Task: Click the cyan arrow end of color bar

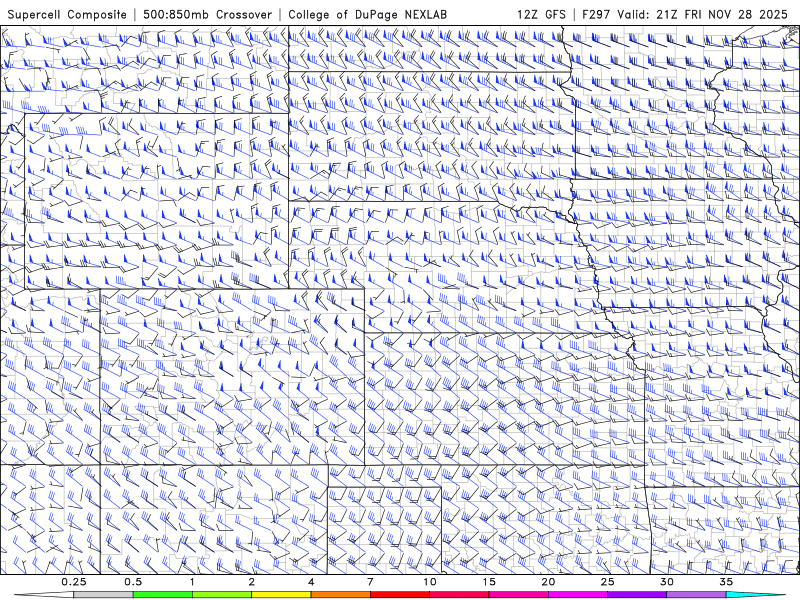Action: (756, 595)
